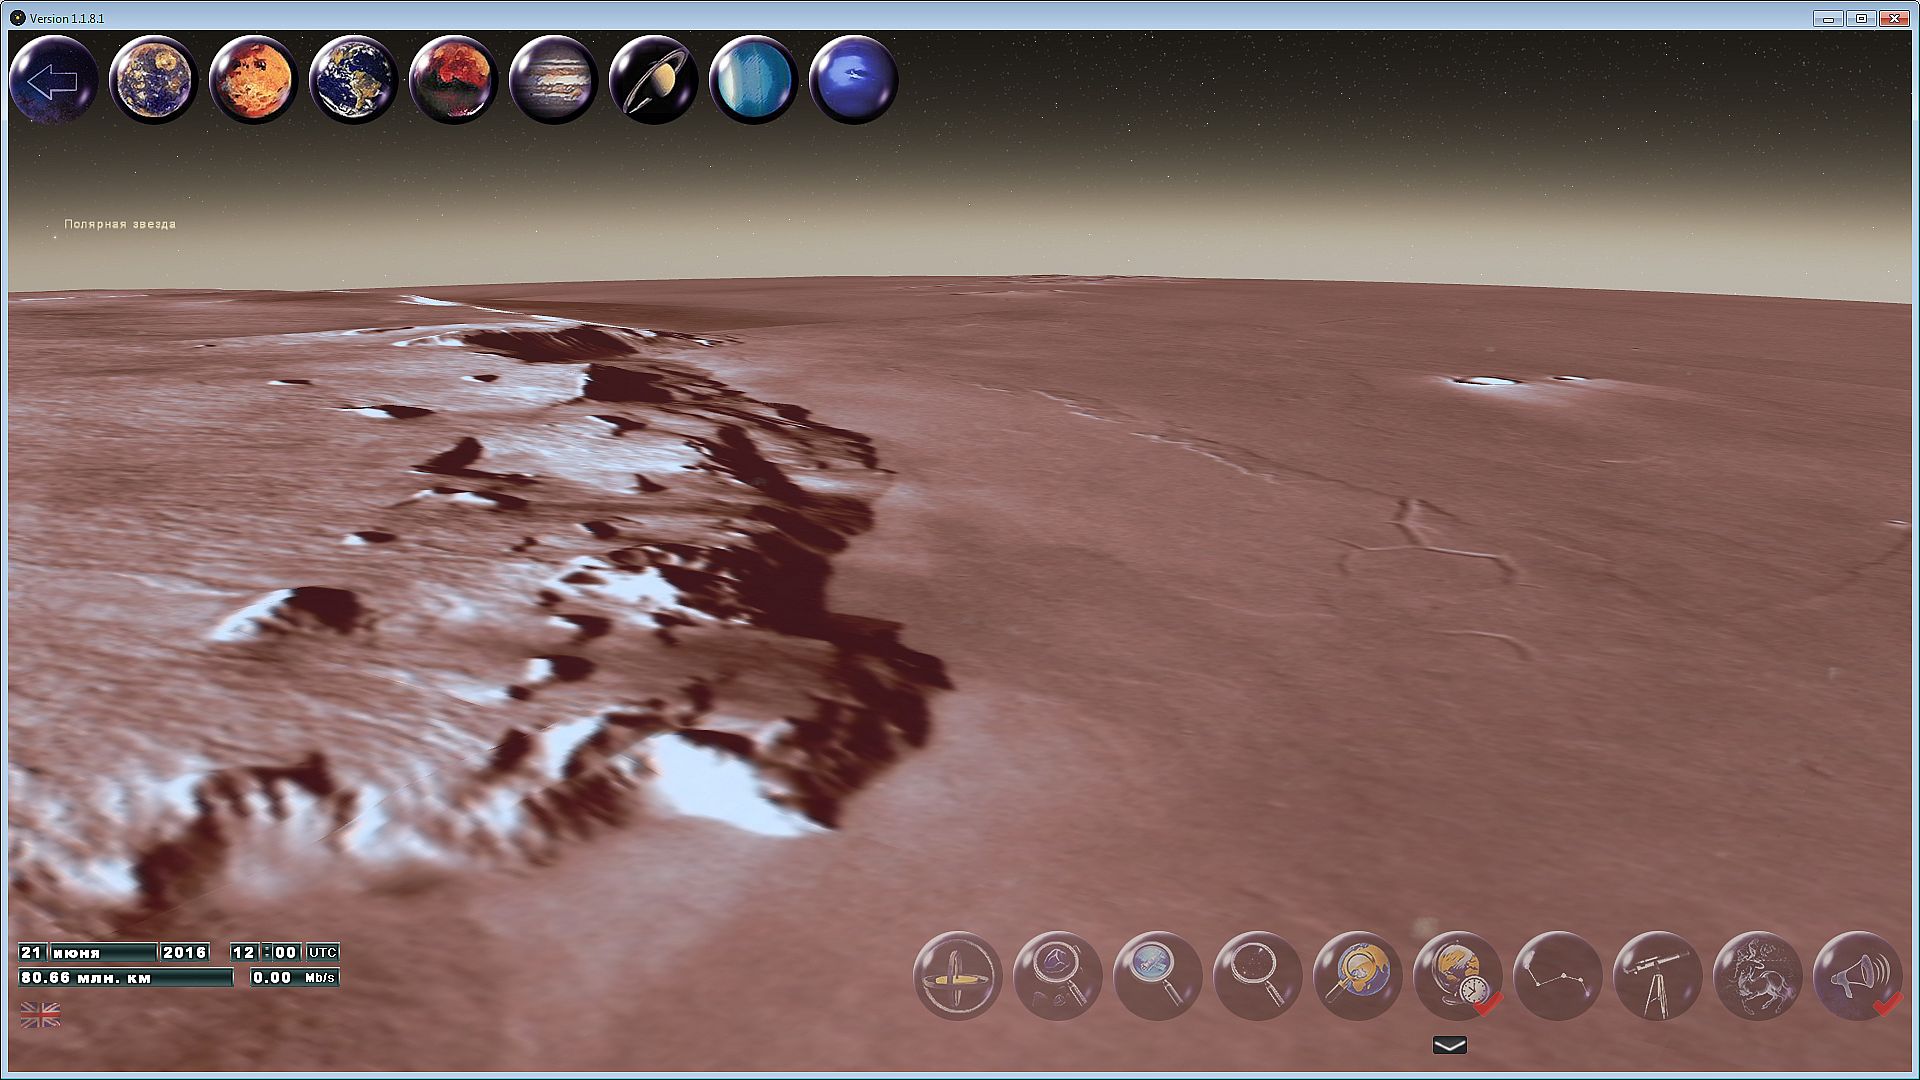The height and width of the screenshot is (1080, 1920).
Task: Select the Saturn planet icon
Action: coord(653,80)
